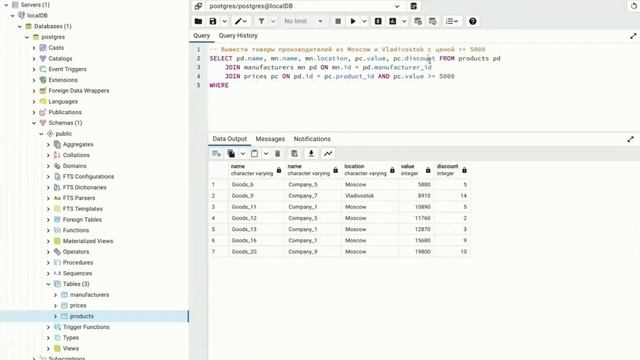
Task: Download results as CSV icon
Action: coord(311,153)
